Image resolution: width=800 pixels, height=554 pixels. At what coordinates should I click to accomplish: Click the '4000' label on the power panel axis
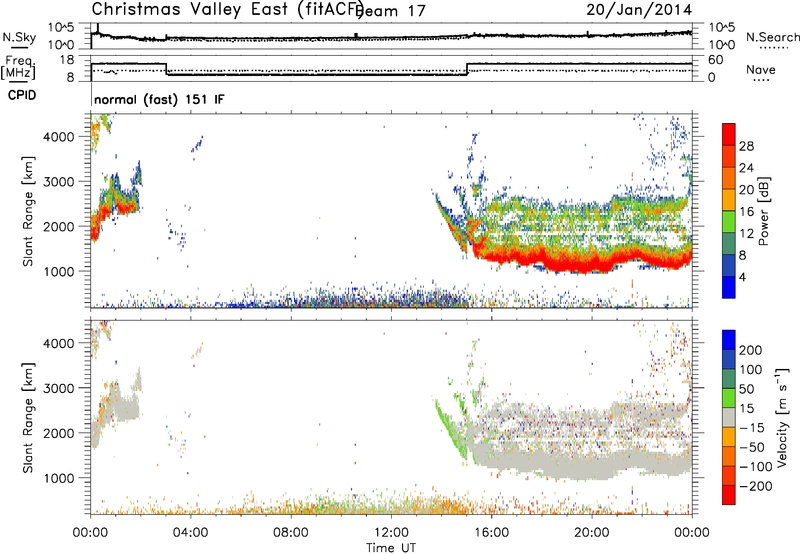pyautogui.click(x=58, y=137)
